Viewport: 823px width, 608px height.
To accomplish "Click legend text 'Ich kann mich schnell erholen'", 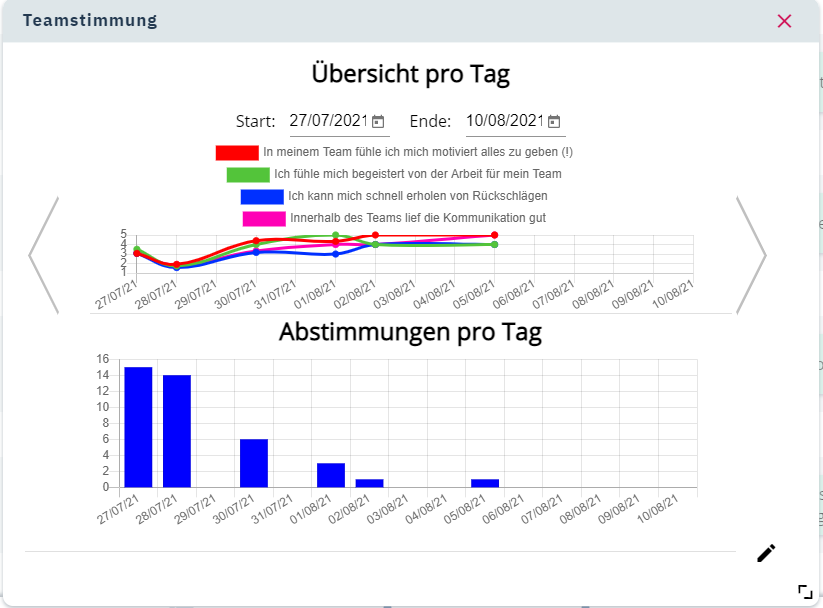I will coord(366,196).
